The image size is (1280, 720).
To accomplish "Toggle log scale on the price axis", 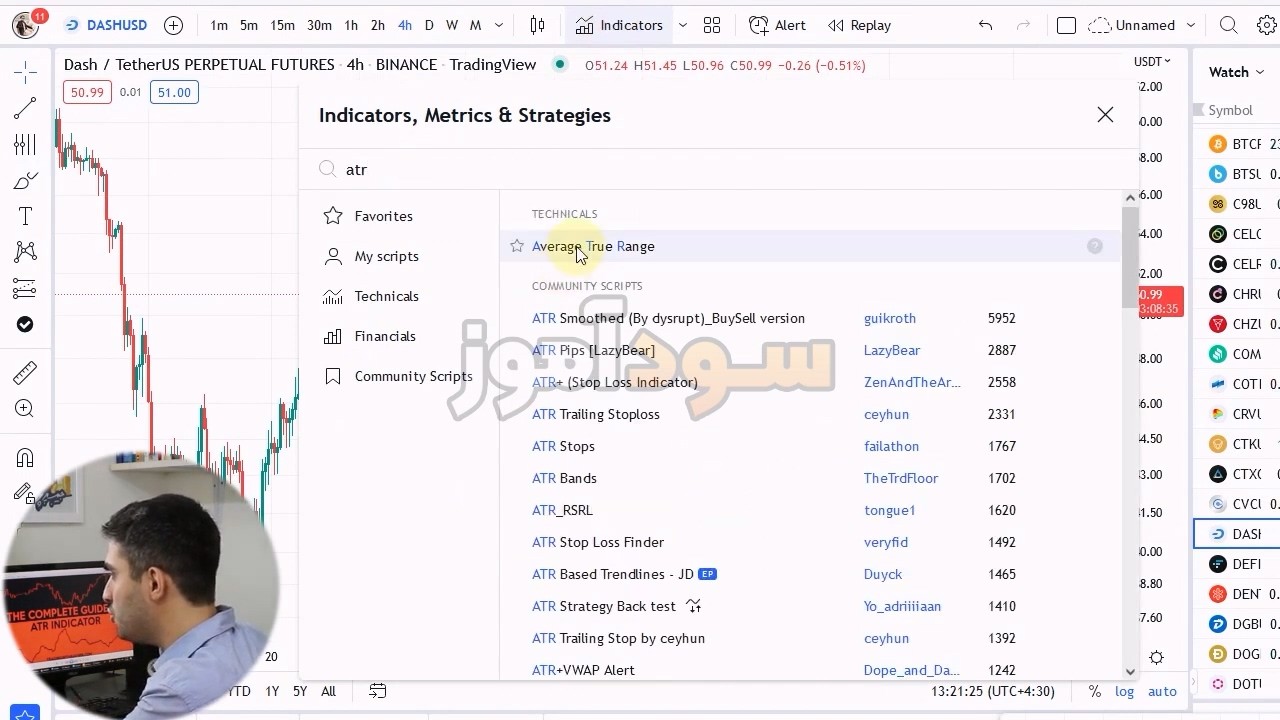I will click(1125, 691).
